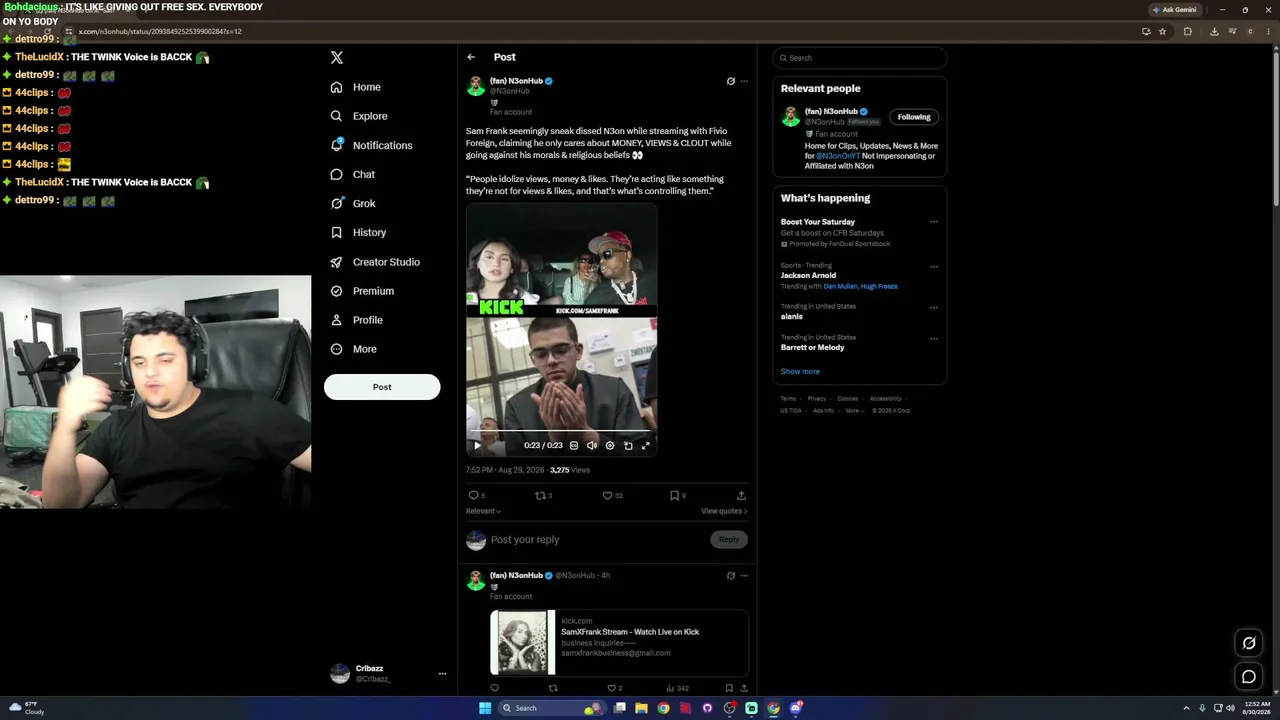Screen dimensions: 1280x720
Task: Open the floating Grok button
Action: [x=1248, y=643]
